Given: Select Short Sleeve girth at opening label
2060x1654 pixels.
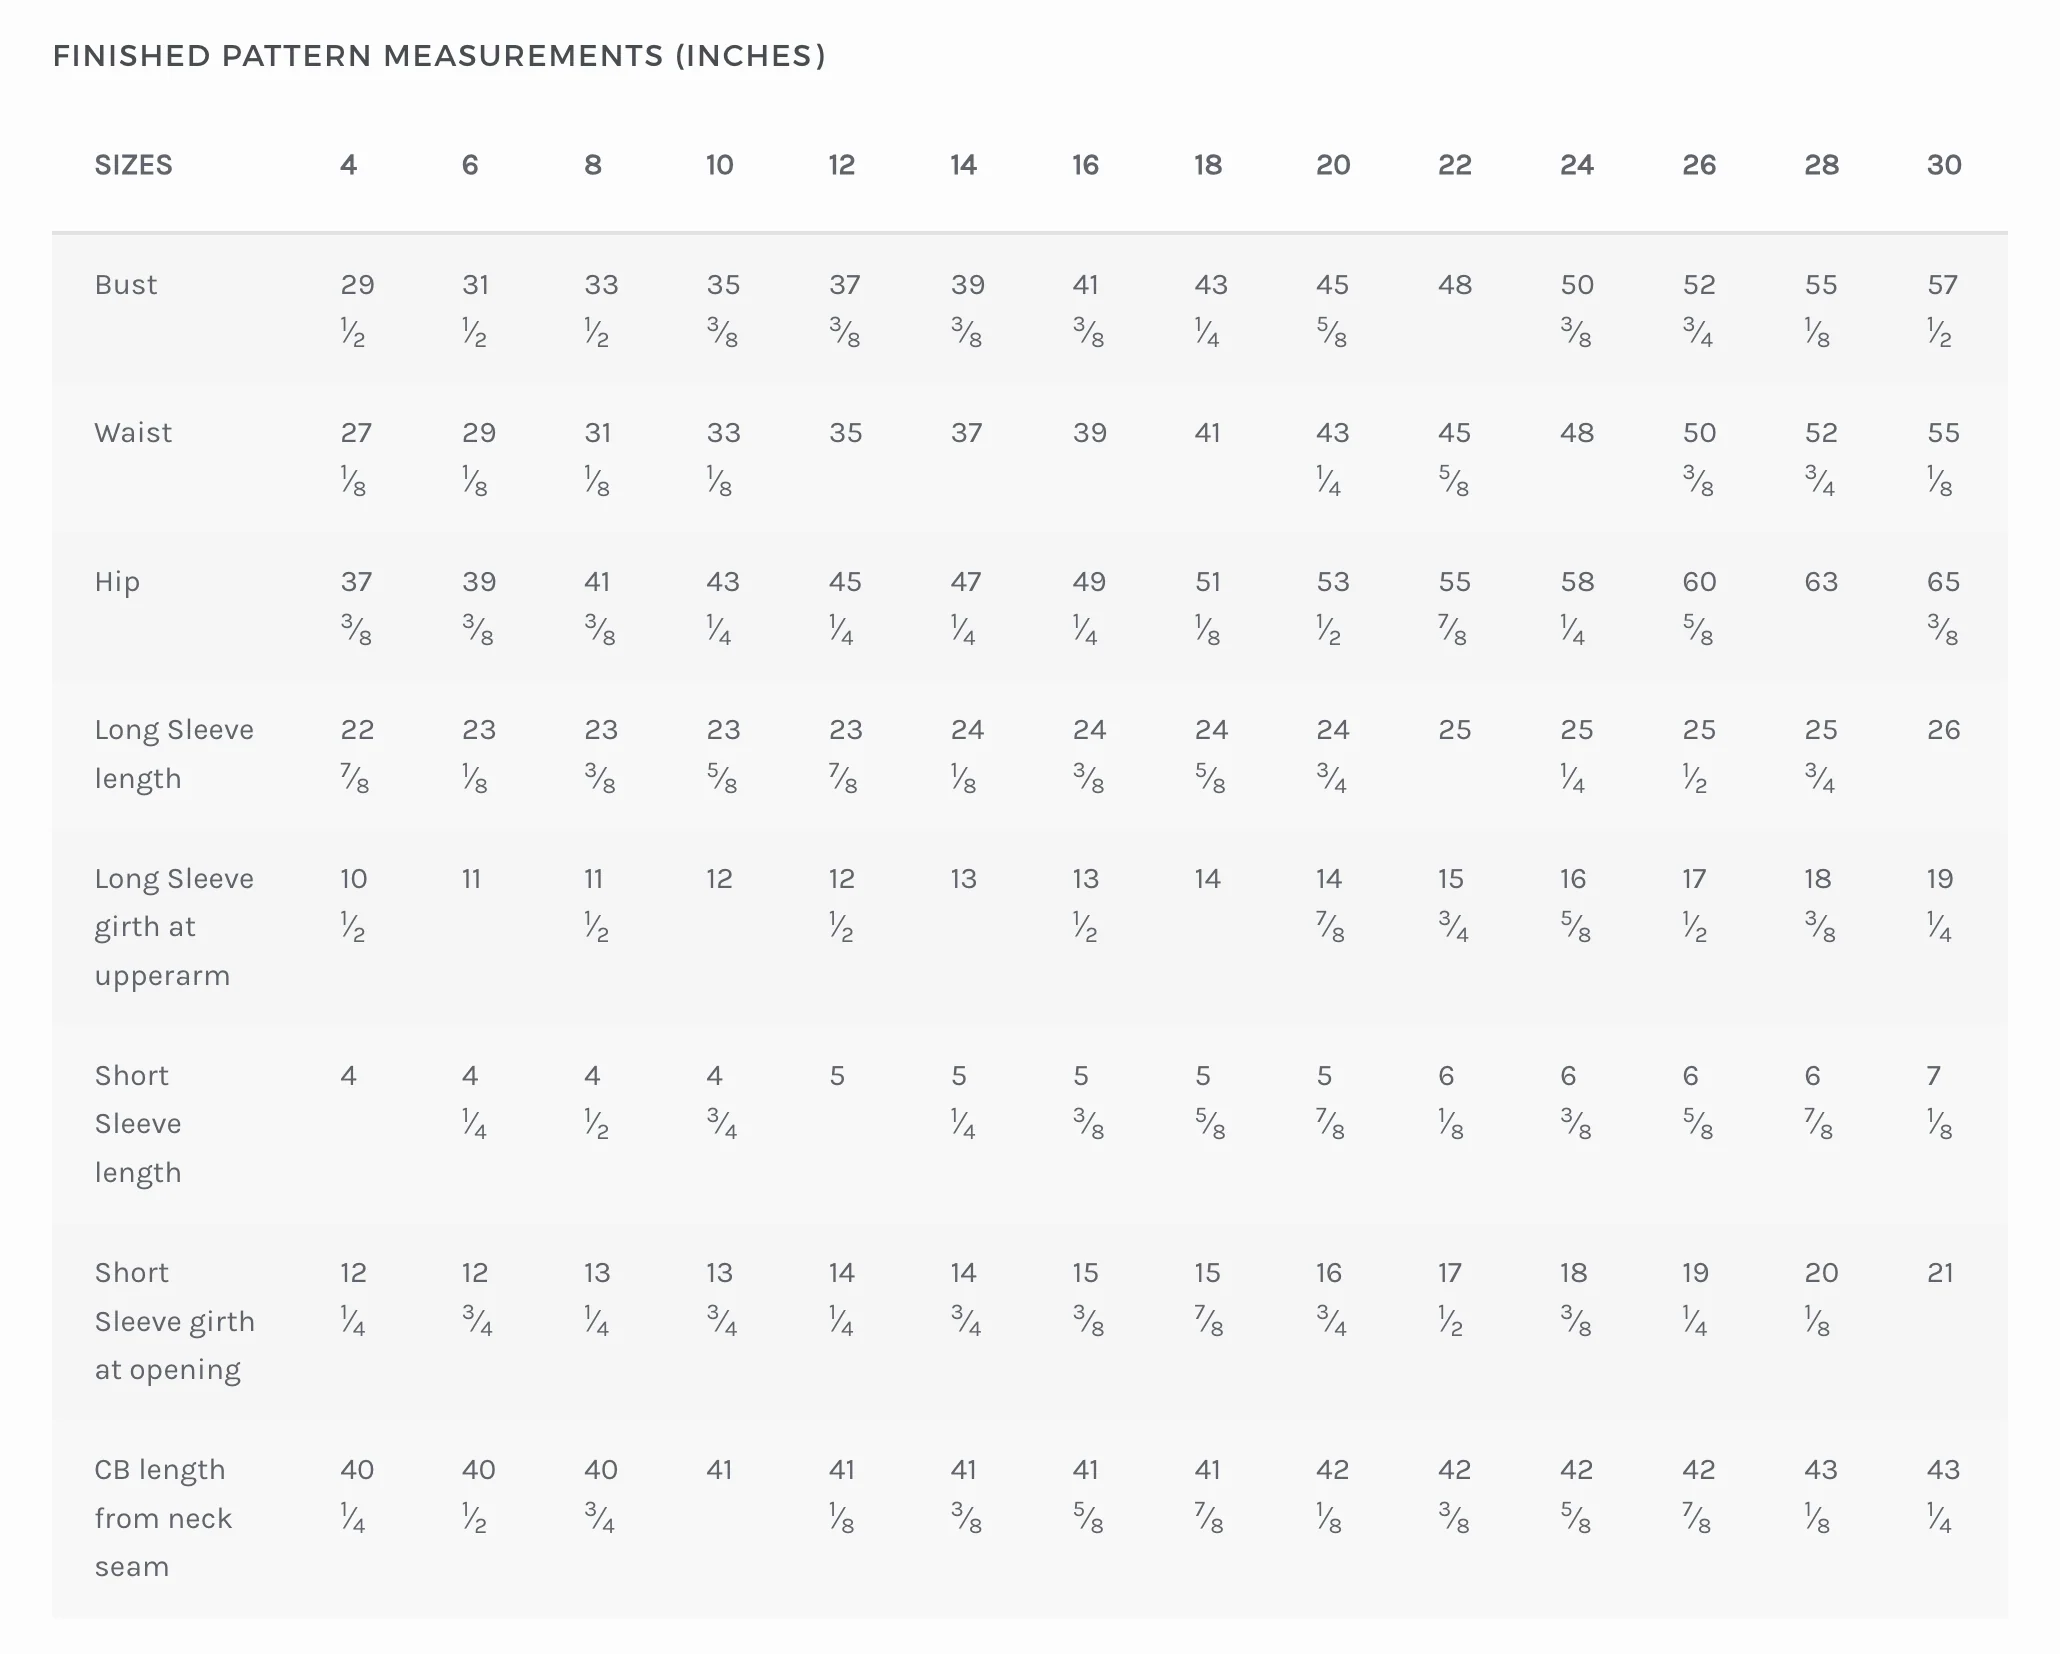Looking at the screenshot, I should 175,1321.
